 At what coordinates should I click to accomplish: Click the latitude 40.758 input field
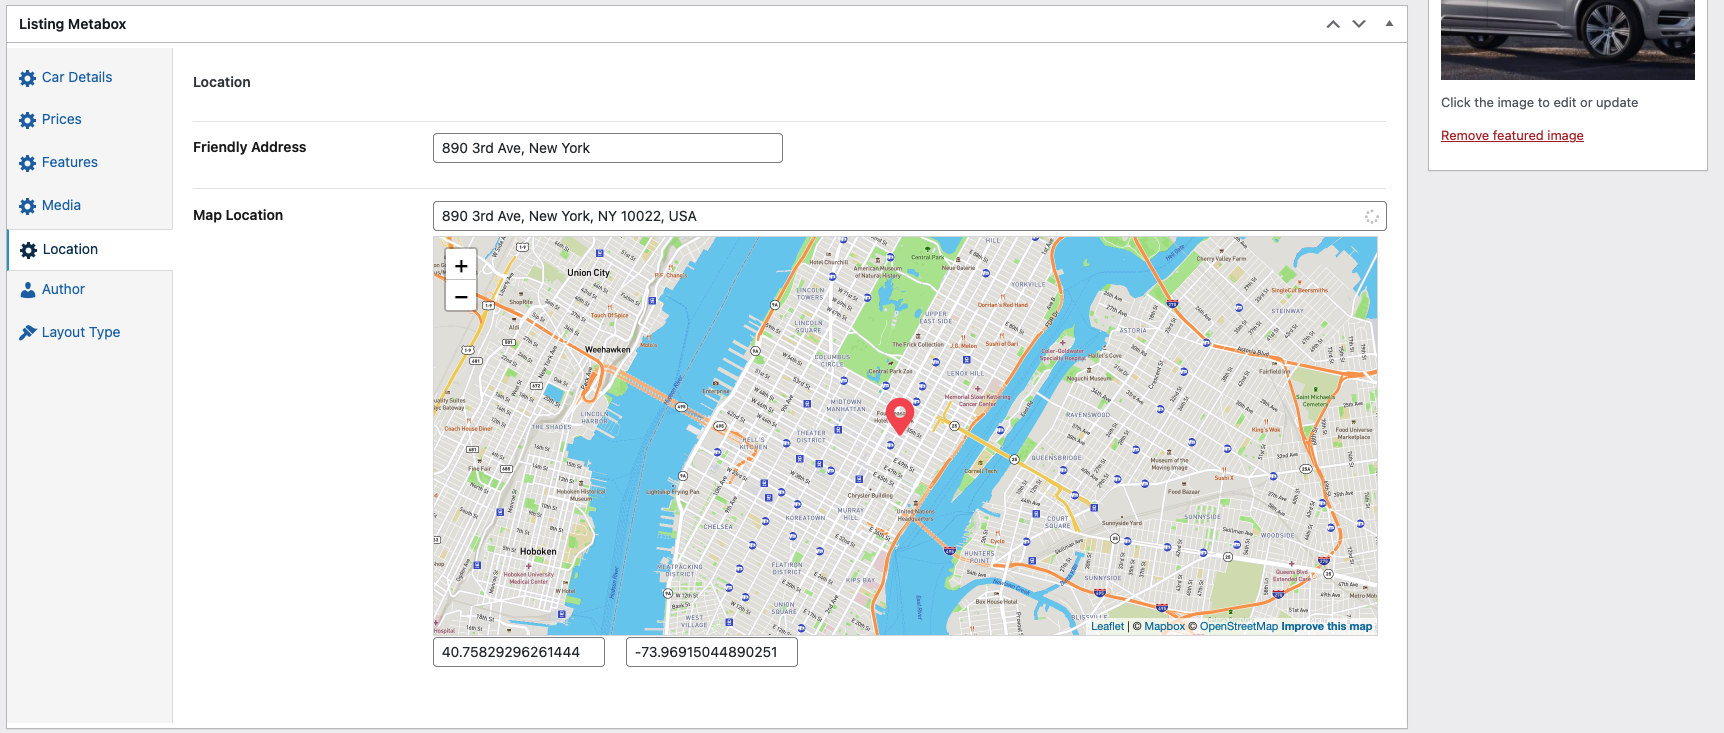coord(518,652)
